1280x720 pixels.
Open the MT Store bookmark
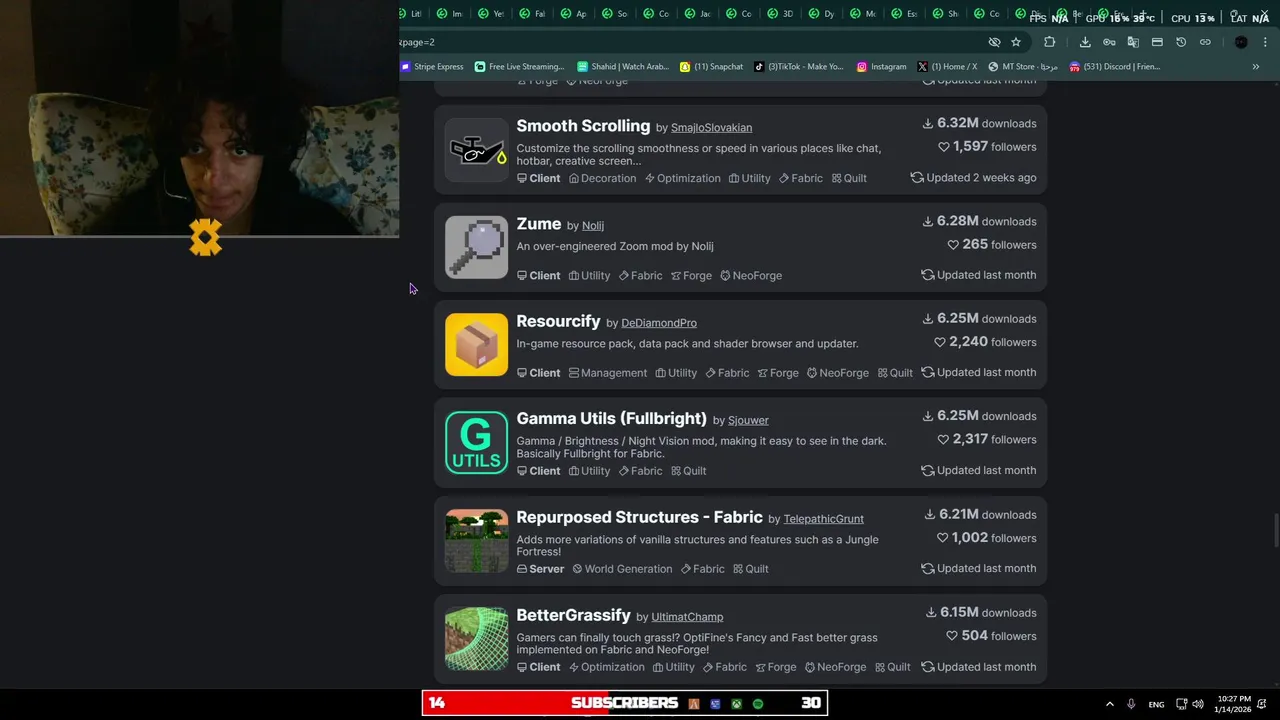[x=1024, y=67]
